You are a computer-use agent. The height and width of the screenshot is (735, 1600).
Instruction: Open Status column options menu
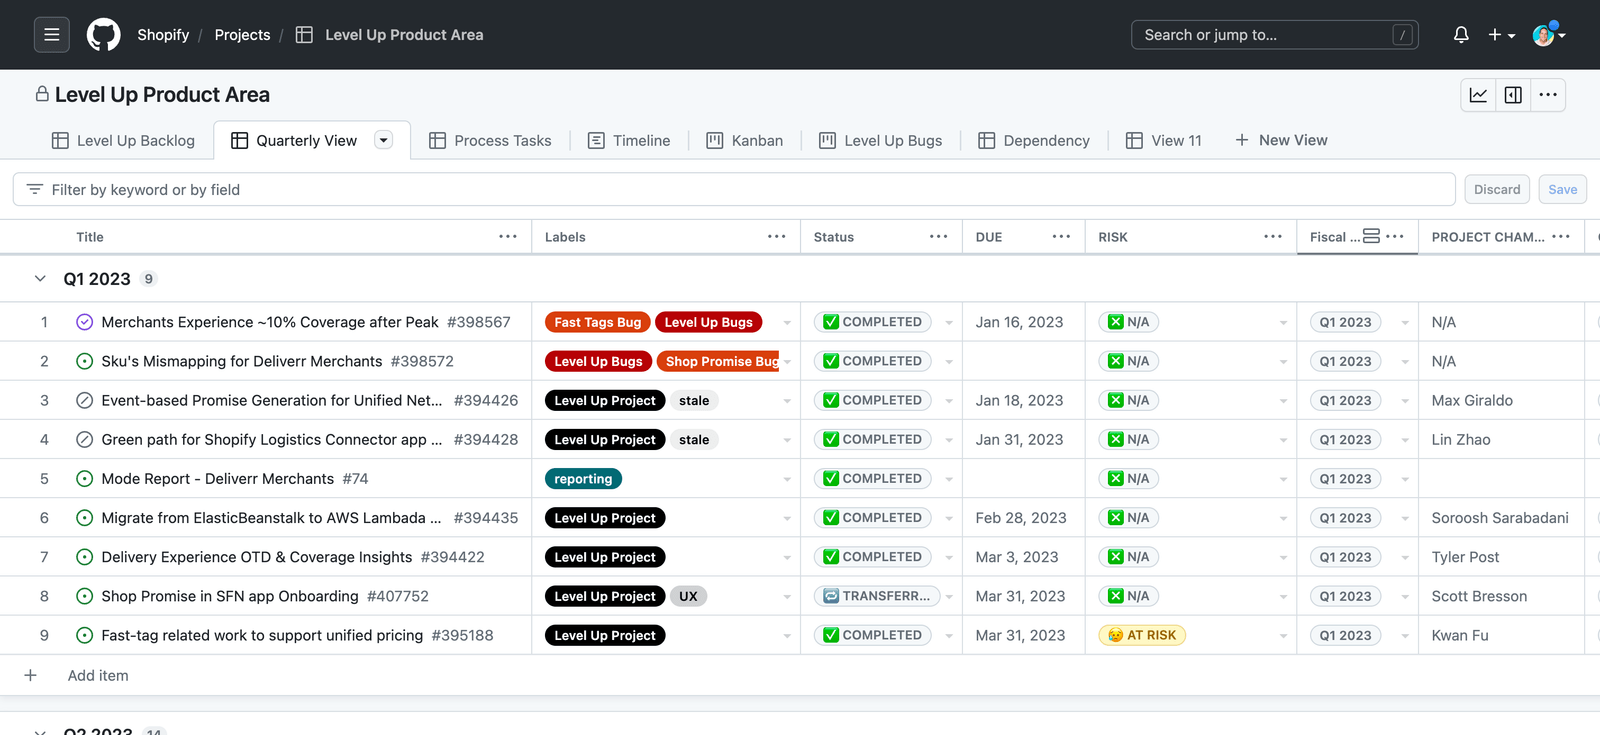click(938, 237)
